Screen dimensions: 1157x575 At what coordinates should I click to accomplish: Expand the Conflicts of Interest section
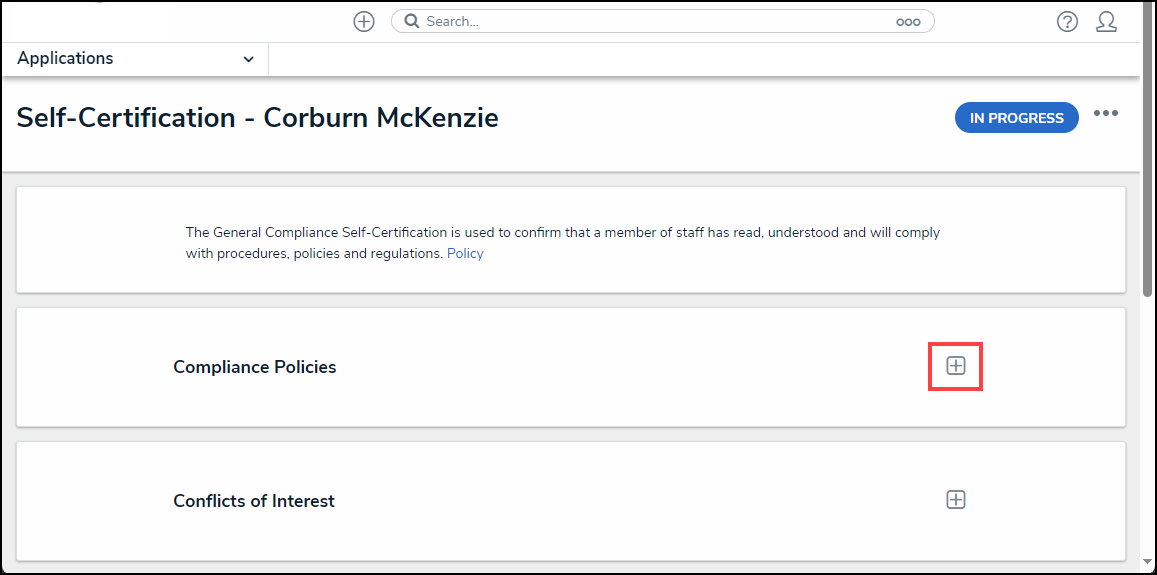pyautogui.click(x=956, y=500)
